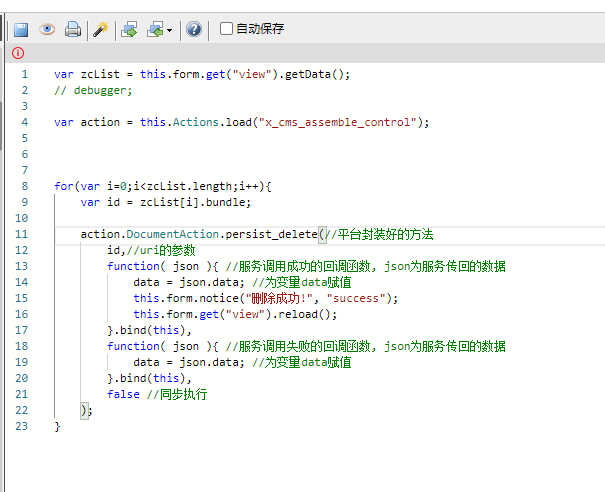The image size is (605, 492).
Task: Click line number 8 in the gutter
Action: [24, 186]
